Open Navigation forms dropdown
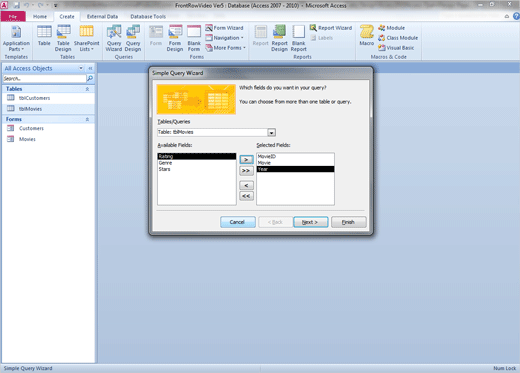Image resolution: width=520 pixels, height=373 pixels. pos(224,38)
